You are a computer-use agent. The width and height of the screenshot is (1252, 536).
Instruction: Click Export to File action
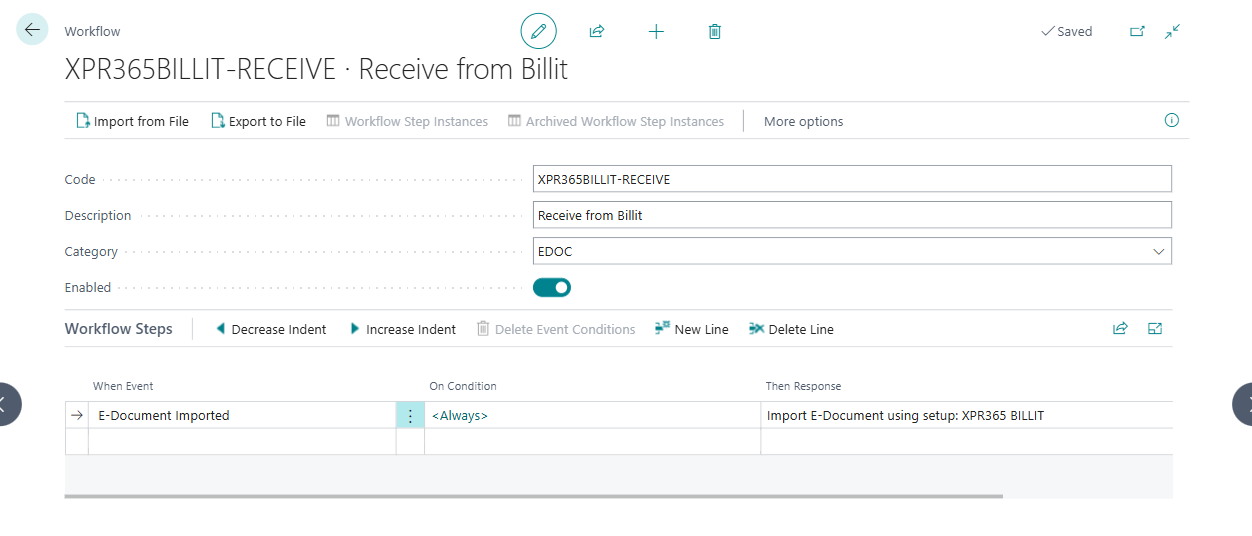pos(258,122)
